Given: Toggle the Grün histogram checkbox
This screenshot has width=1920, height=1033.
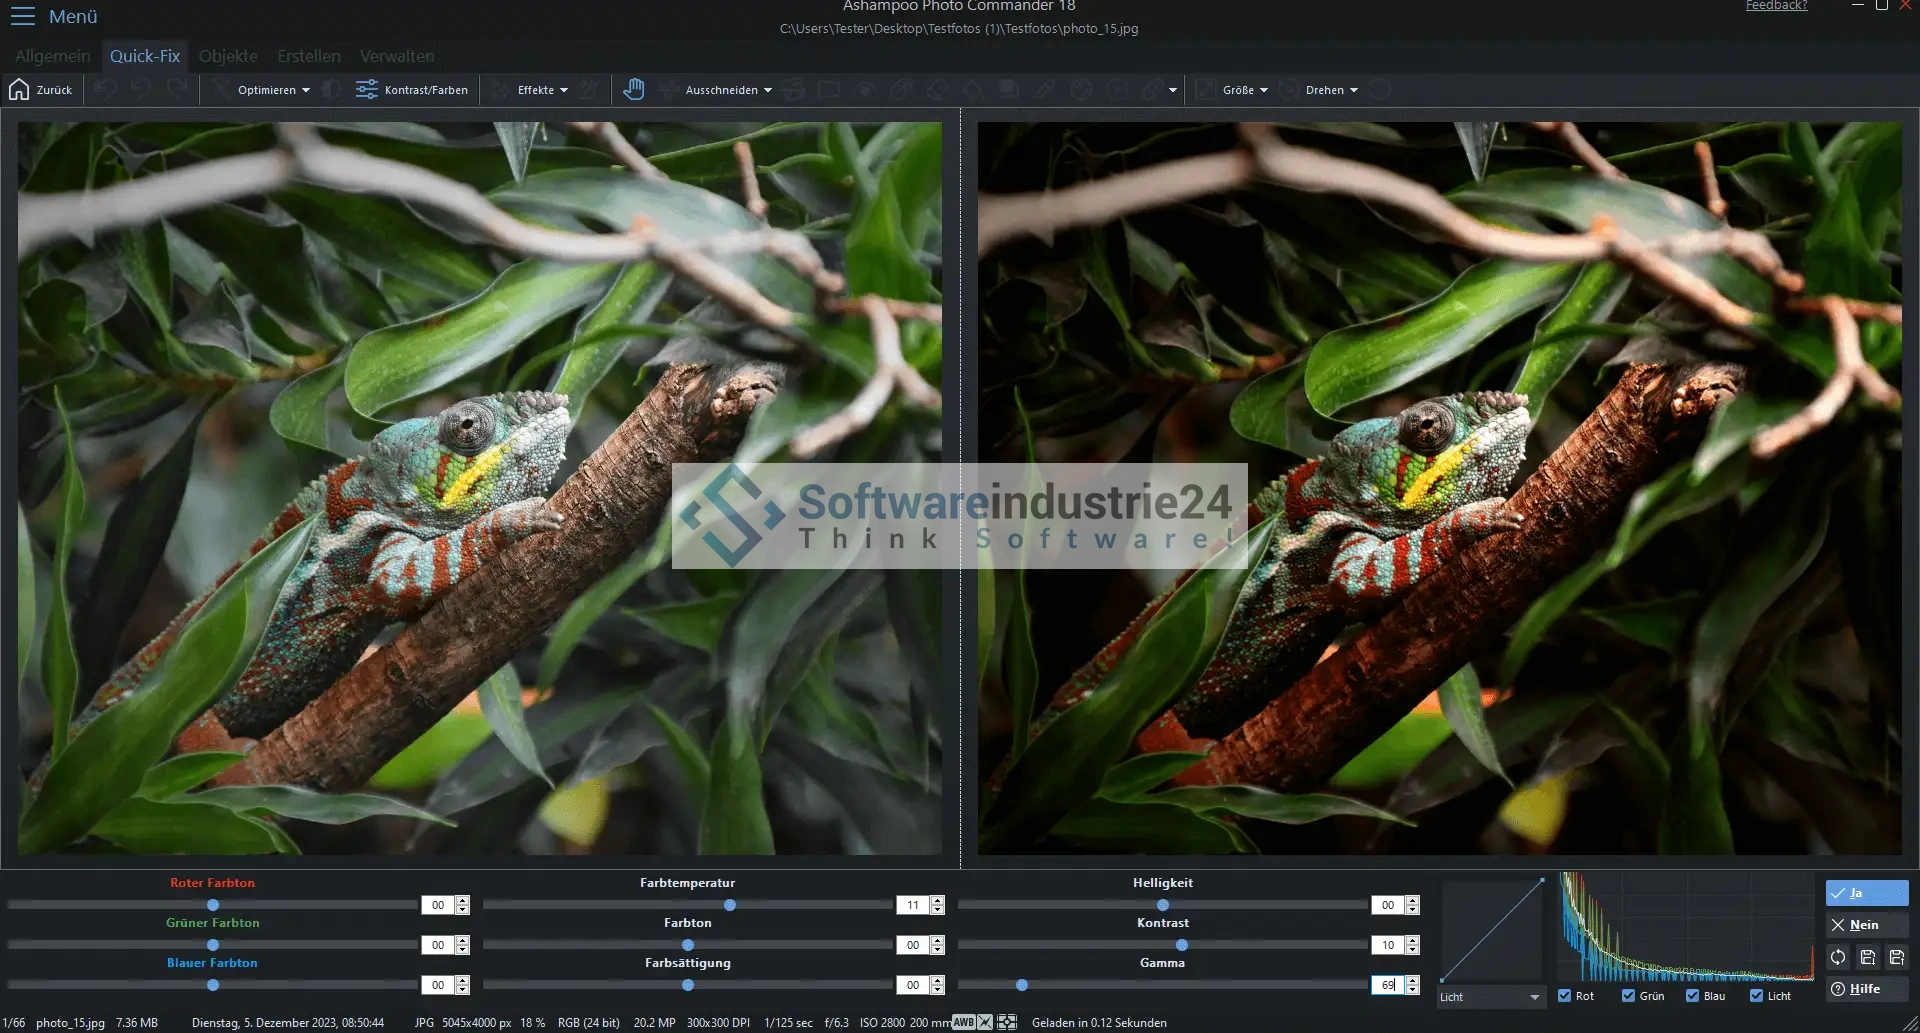Looking at the screenshot, I should coord(1629,996).
